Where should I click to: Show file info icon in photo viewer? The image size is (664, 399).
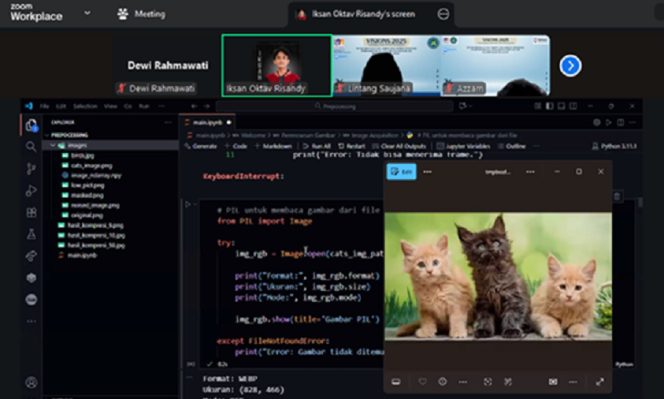click(443, 382)
